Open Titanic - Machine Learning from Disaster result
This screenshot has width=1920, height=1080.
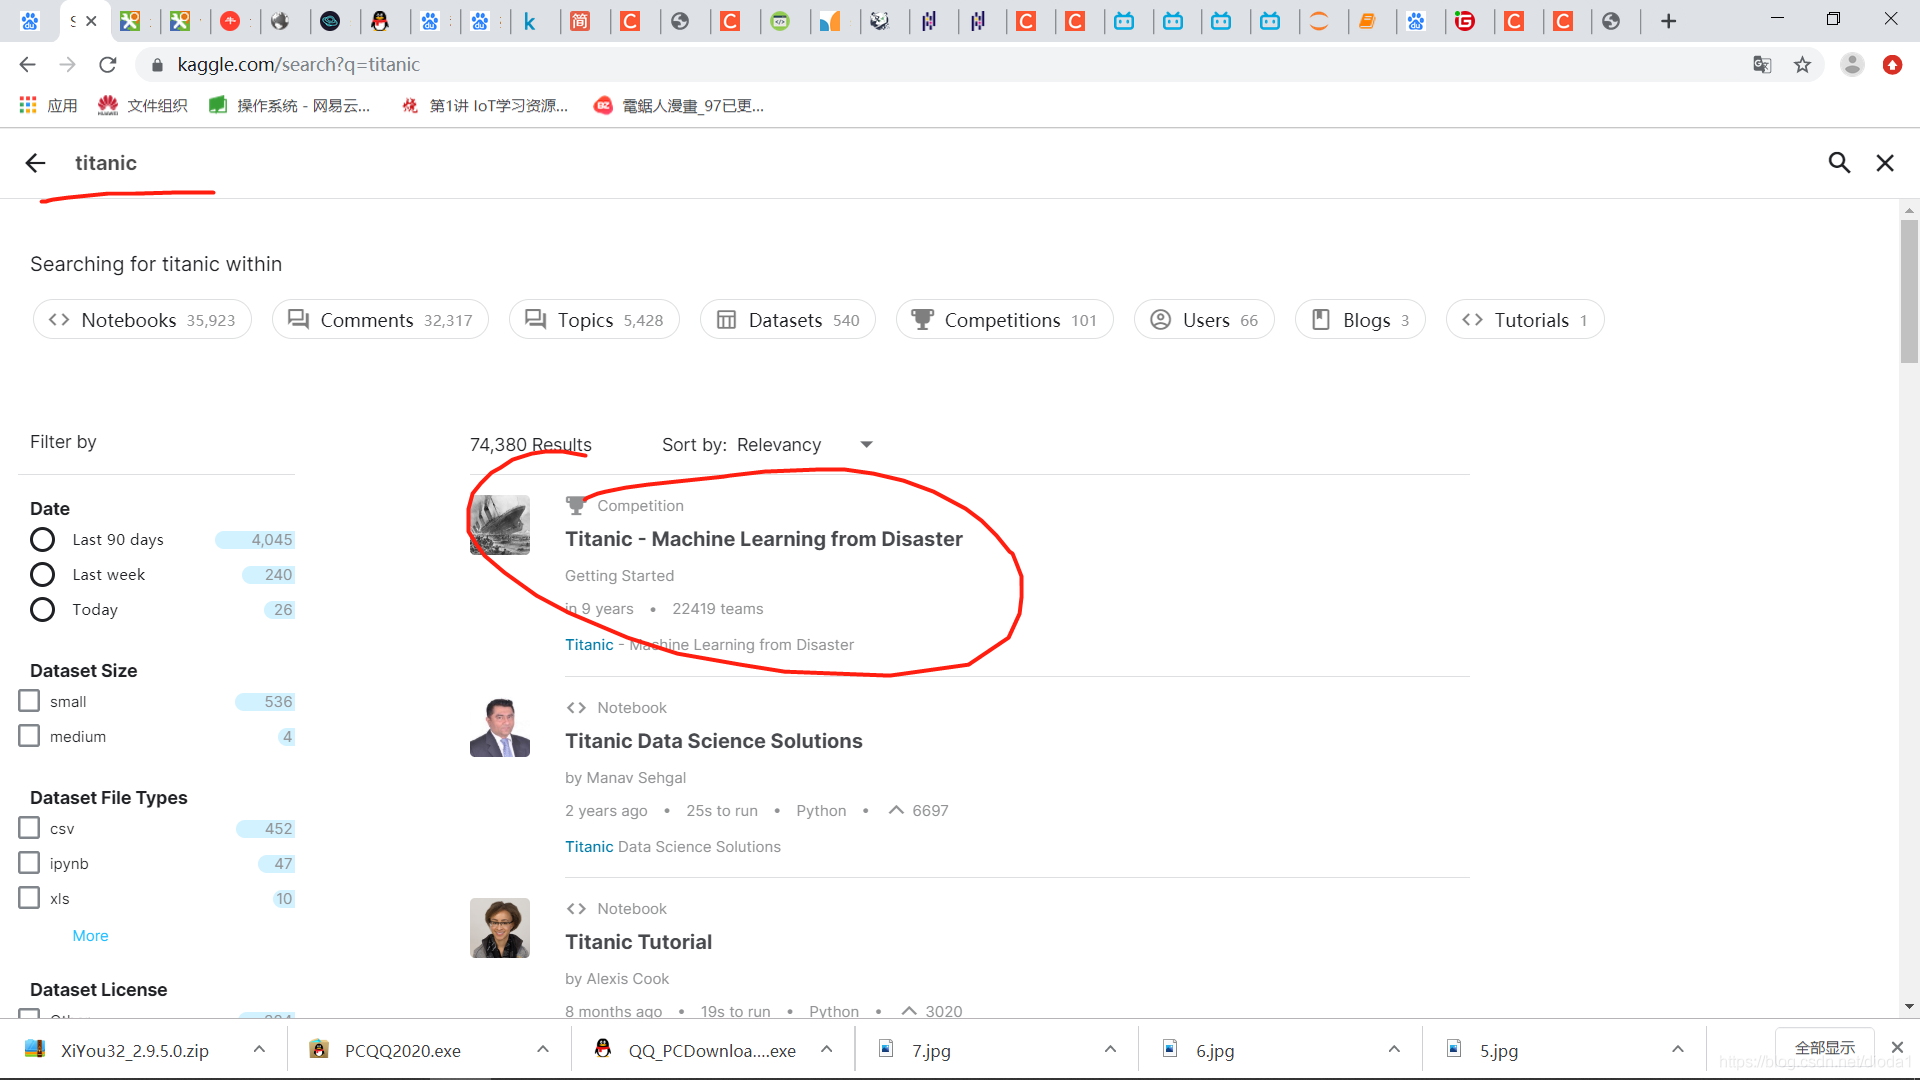pos(764,539)
